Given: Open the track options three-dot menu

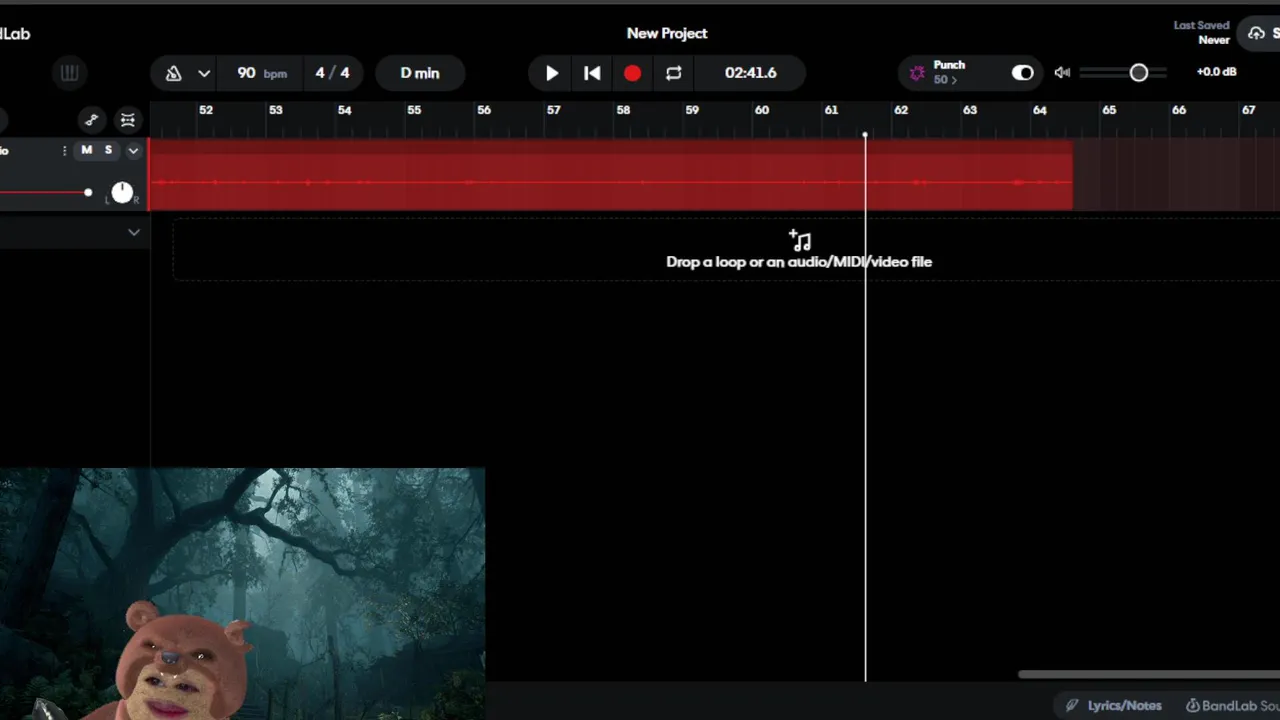Looking at the screenshot, I should [64, 150].
